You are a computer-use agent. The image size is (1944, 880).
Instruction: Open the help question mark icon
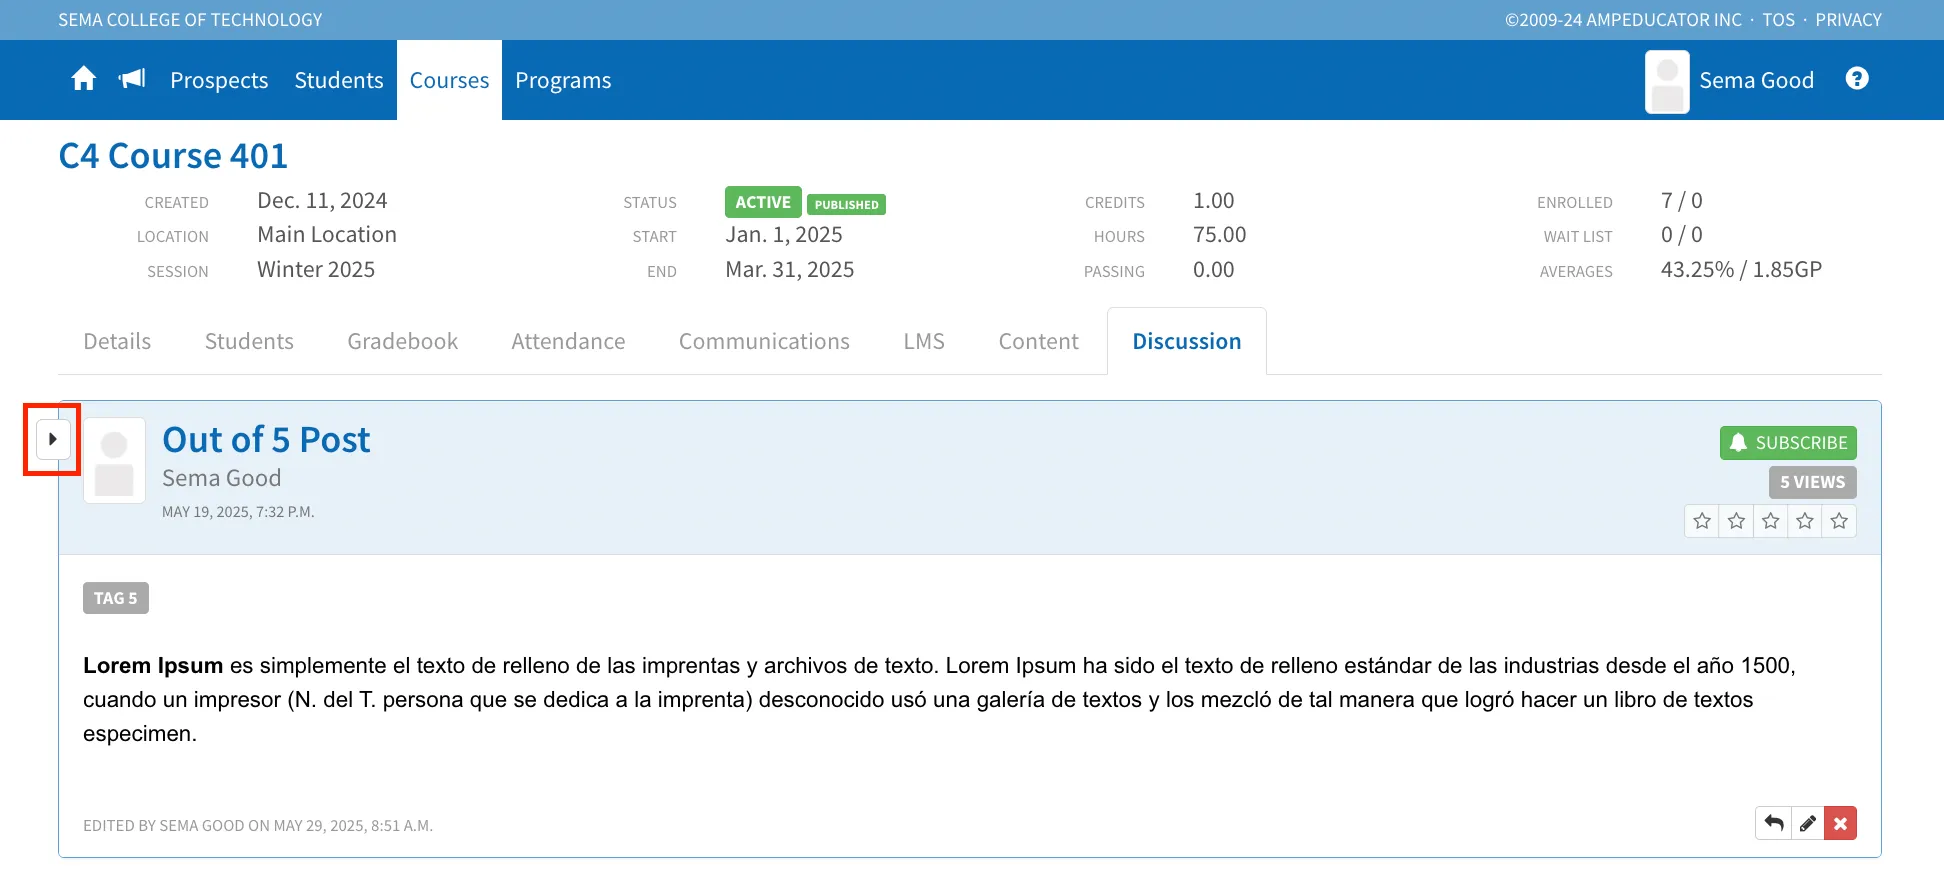(1857, 79)
